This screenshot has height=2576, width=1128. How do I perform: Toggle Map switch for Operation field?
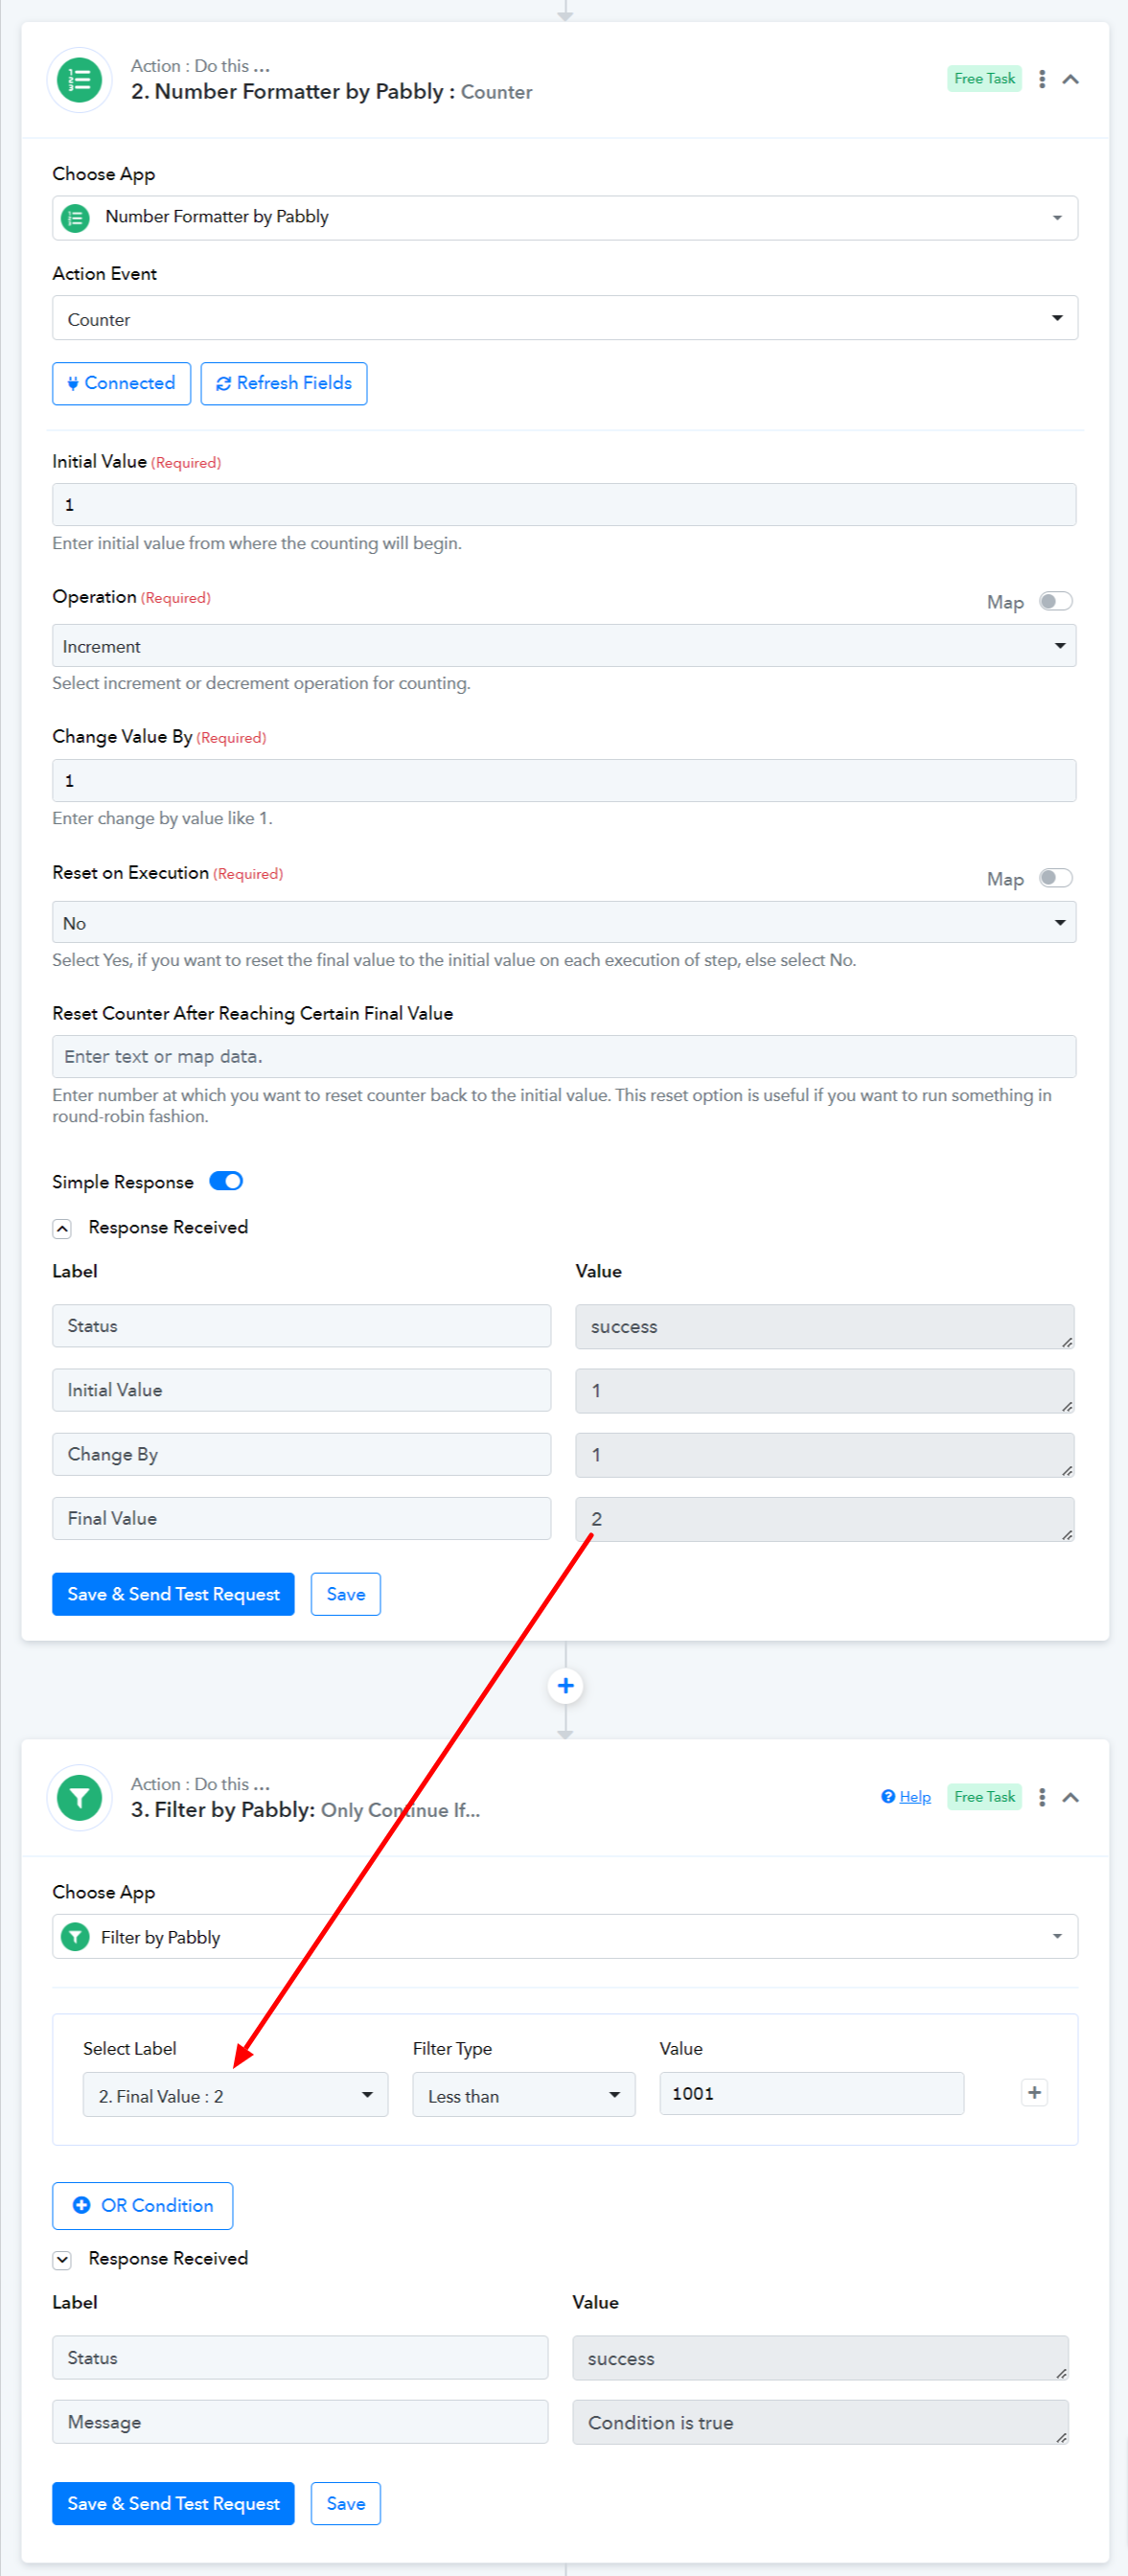click(1055, 601)
